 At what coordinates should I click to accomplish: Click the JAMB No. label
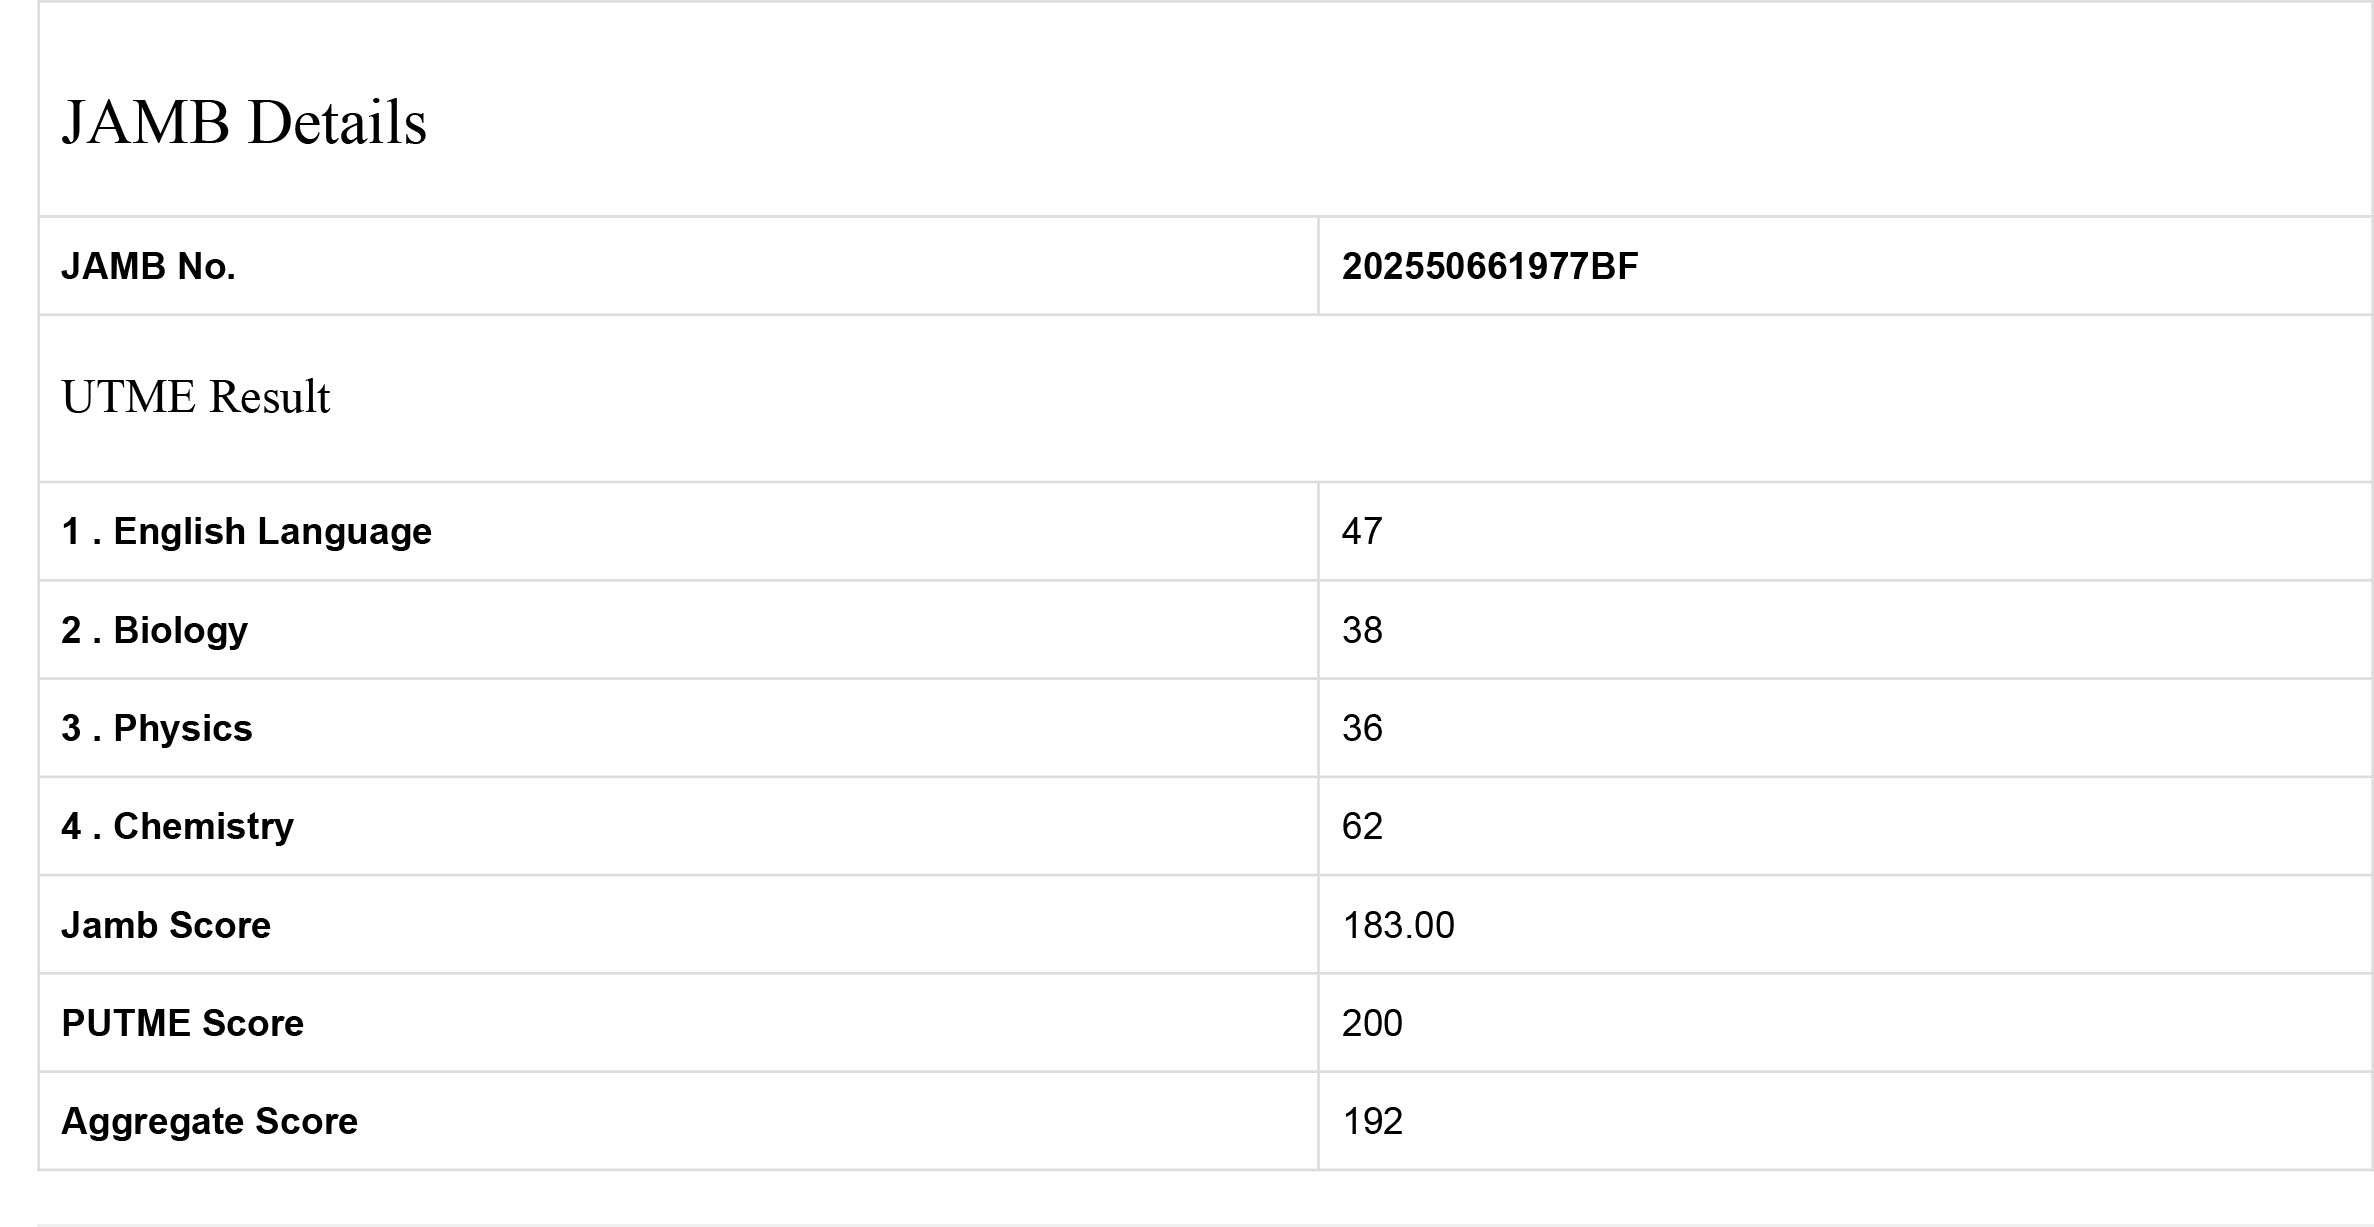click(x=148, y=267)
